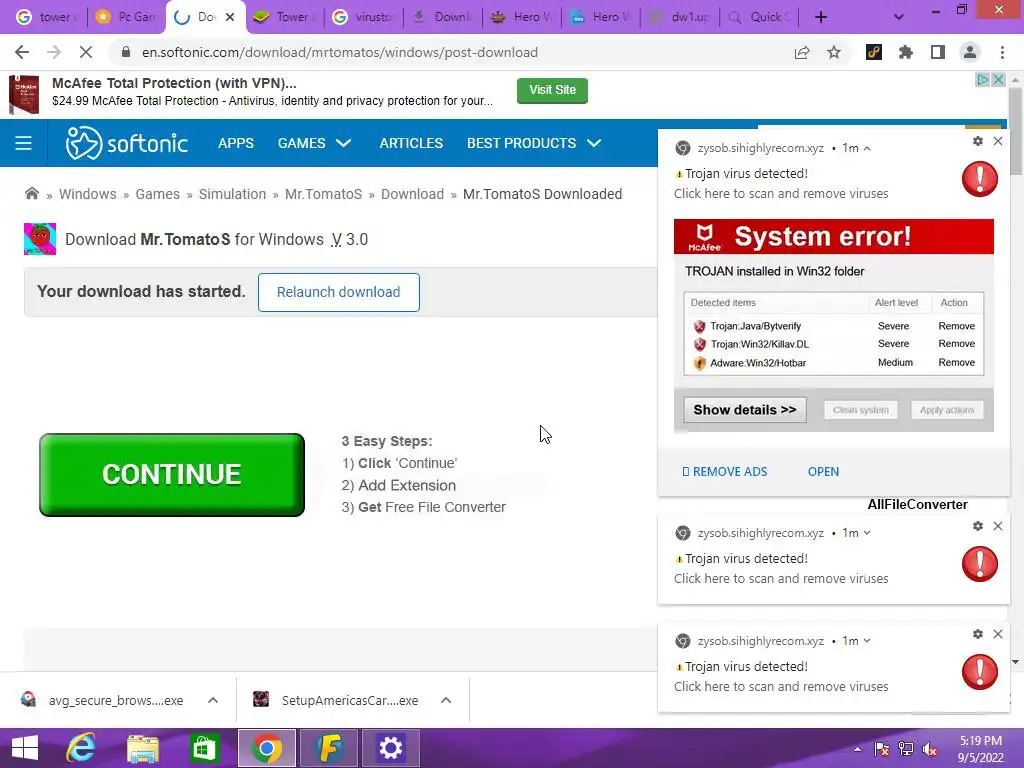The image size is (1024, 768).
Task: Click REMOVE ADS in the notification
Action: point(725,472)
